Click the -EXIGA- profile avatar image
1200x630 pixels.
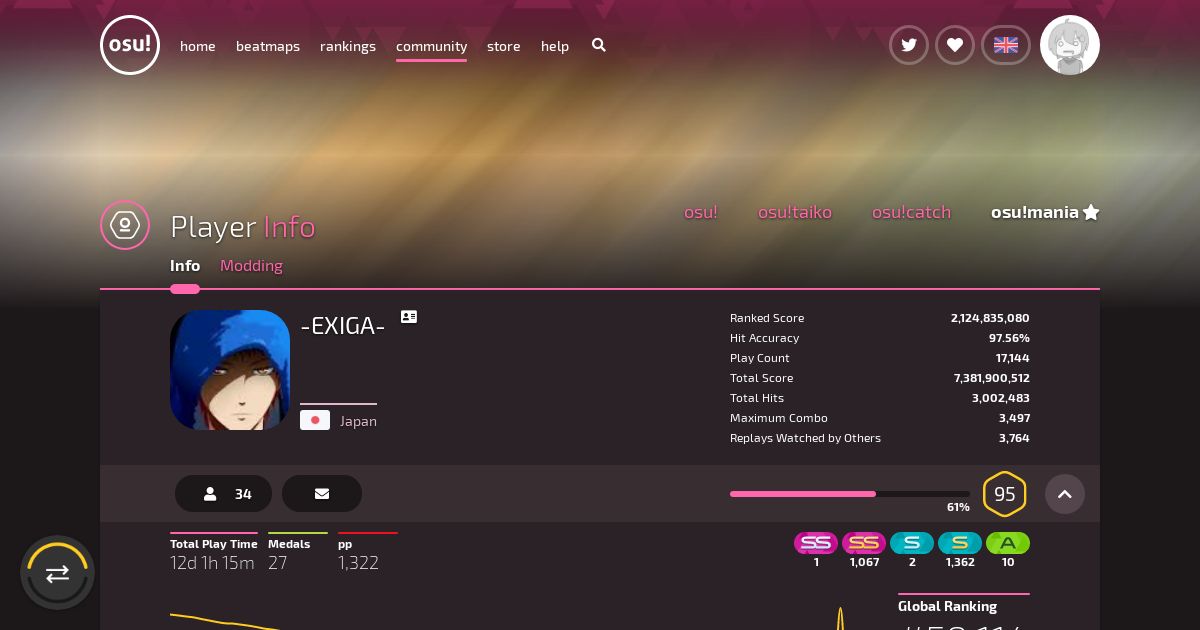click(x=230, y=370)
